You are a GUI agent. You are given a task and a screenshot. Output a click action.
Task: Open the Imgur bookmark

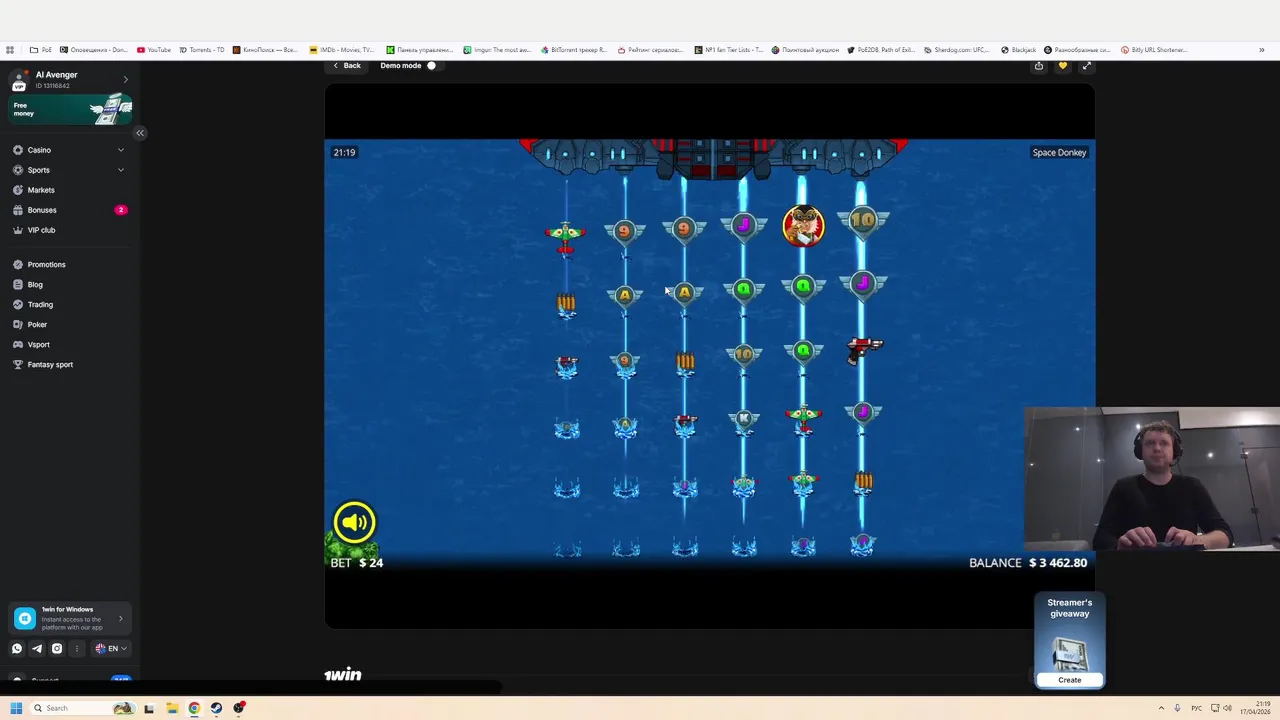[499, 50]
